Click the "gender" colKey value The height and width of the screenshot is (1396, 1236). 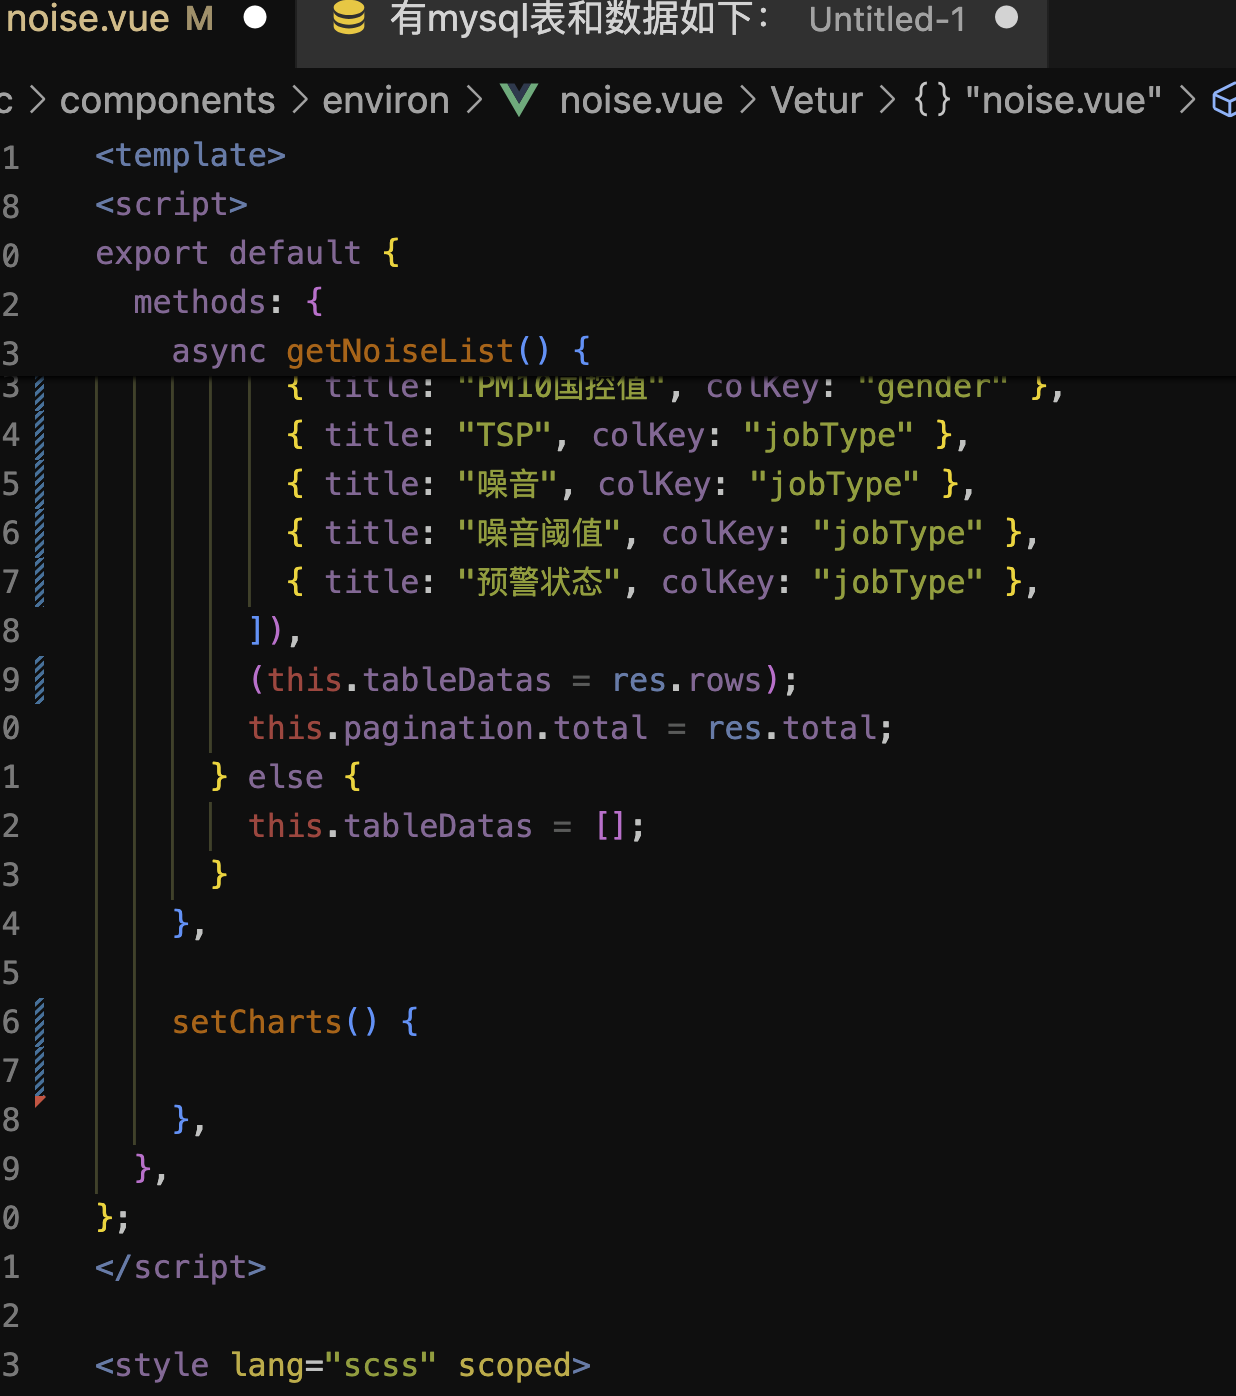click(934, 387)
